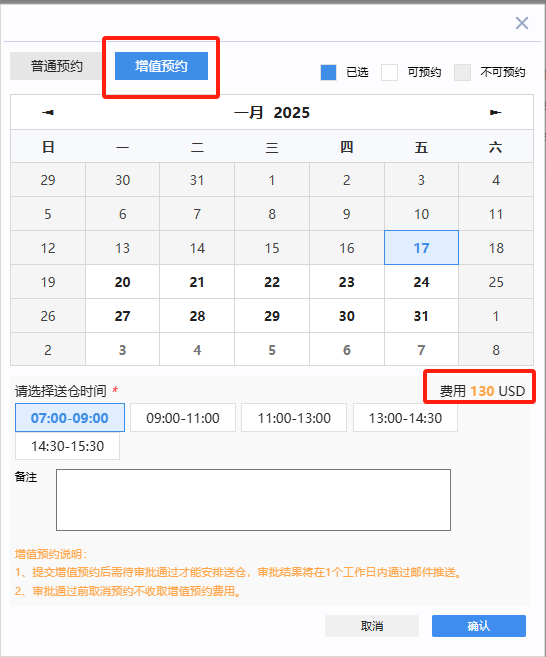Pick January 24 in the calendar
This screenshot has width=546, height=657.
tap(421, 282)
